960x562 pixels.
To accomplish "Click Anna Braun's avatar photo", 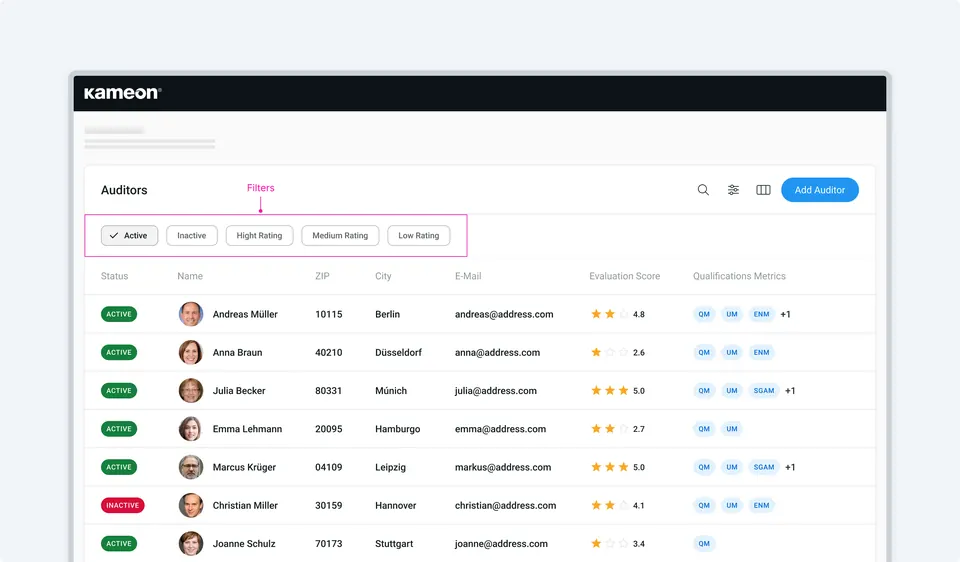I will [190, 353].
